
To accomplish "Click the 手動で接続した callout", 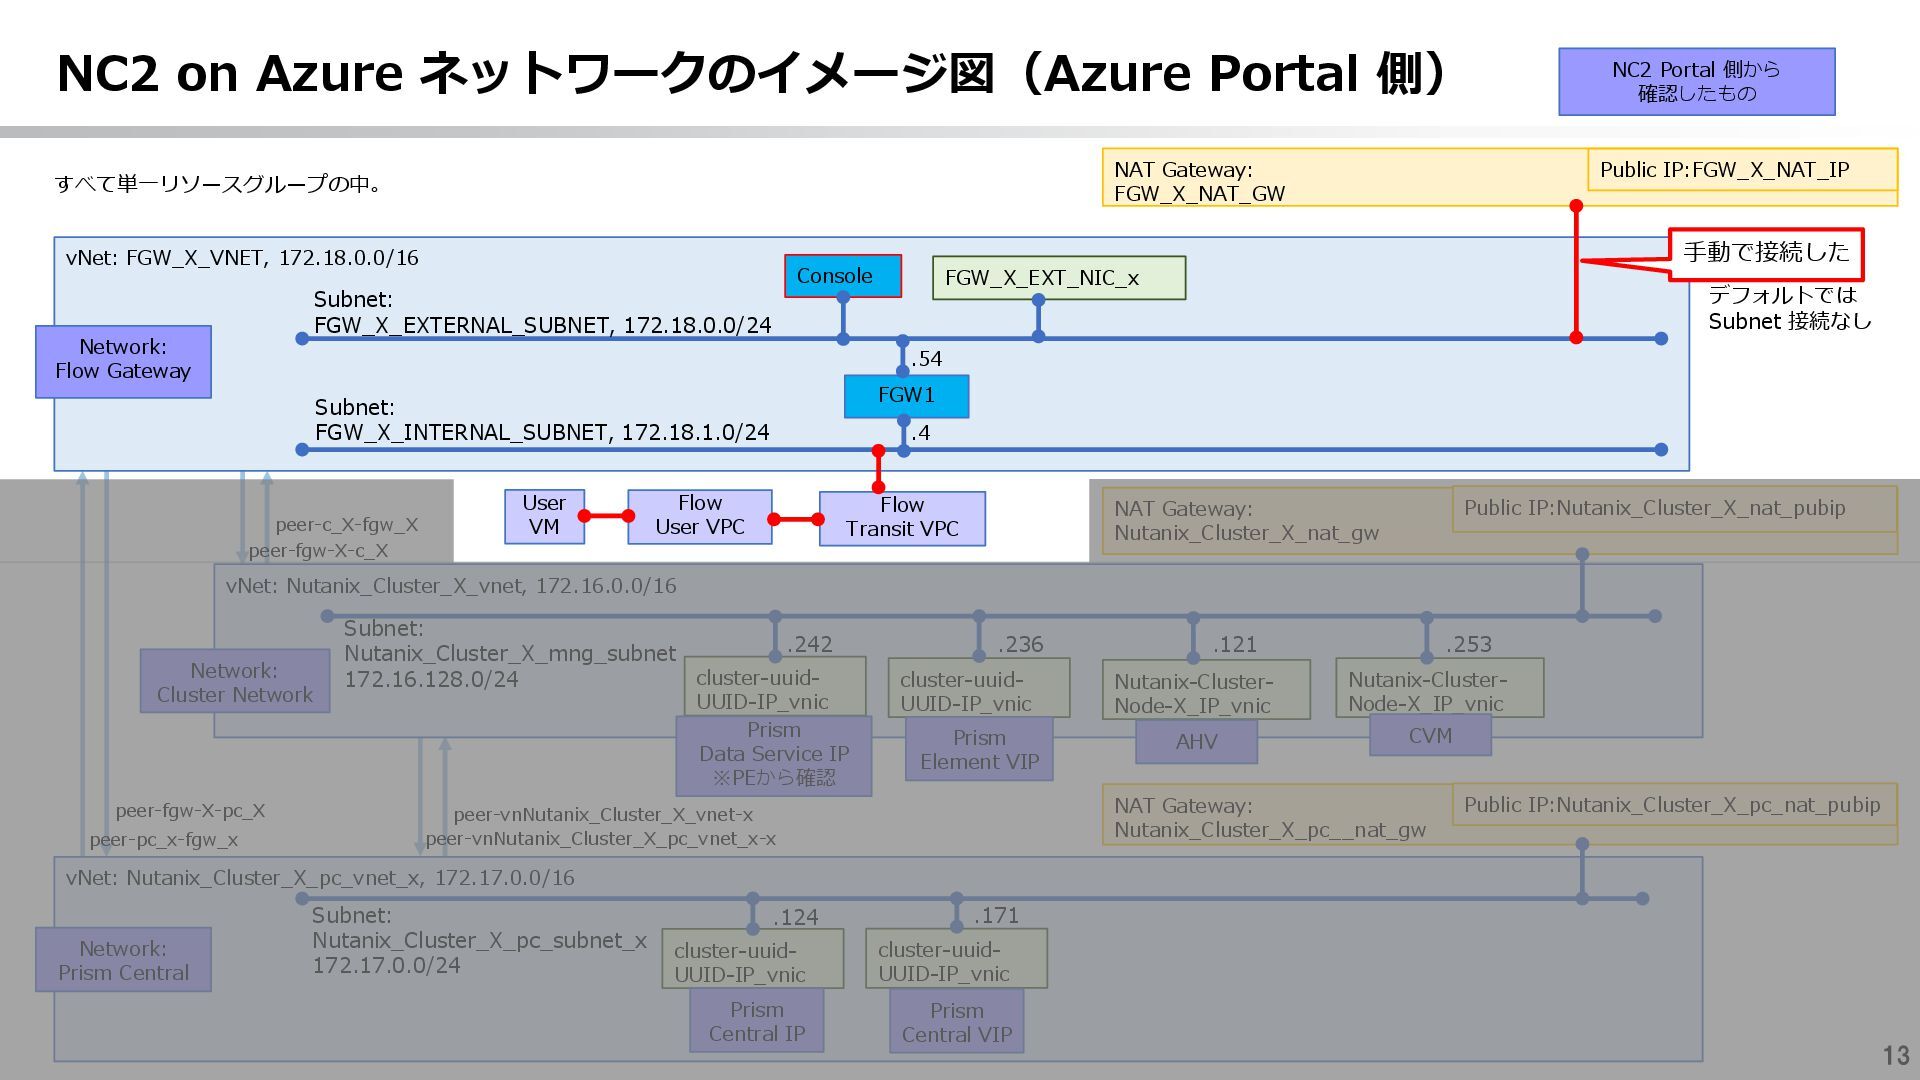I will pos(1766,253).
